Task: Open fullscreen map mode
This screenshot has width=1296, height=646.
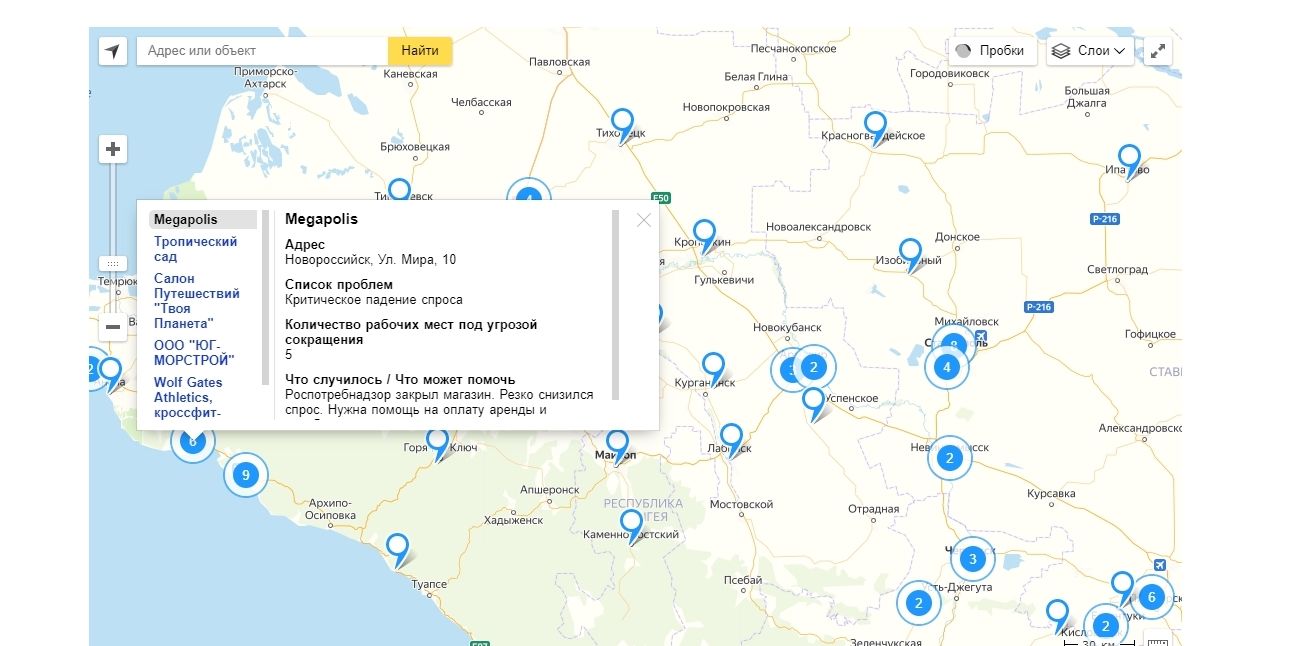Action: pos(1158,51)
